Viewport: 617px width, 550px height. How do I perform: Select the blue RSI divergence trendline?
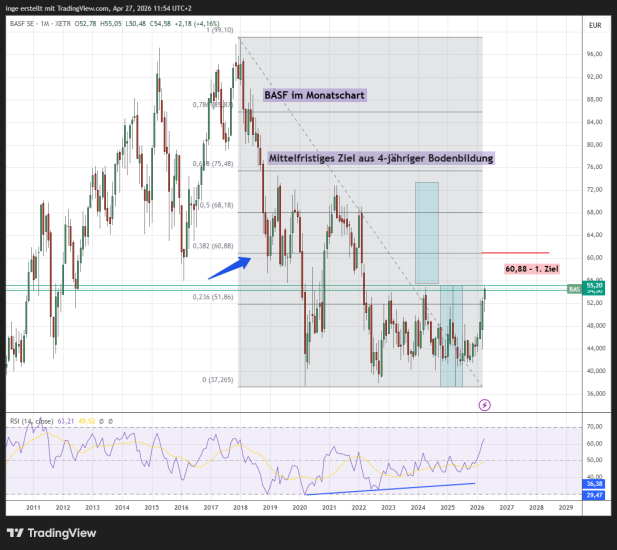[x=390, y=488]
